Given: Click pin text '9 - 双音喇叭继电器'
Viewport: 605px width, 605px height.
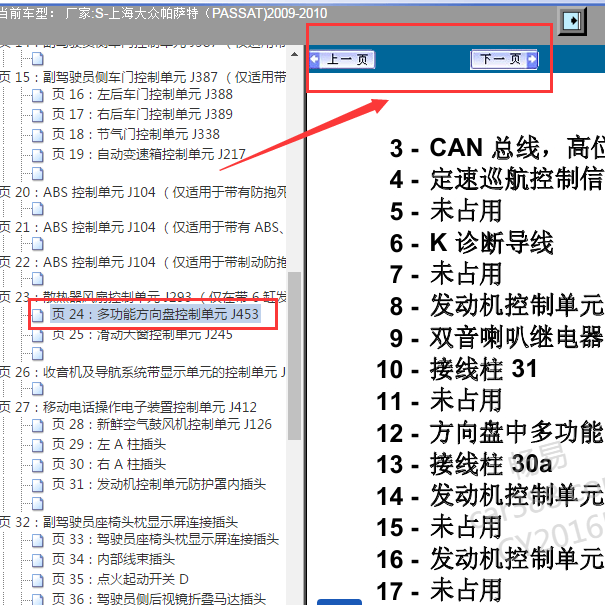Looking at the screenshot, I should pos(496,338).
